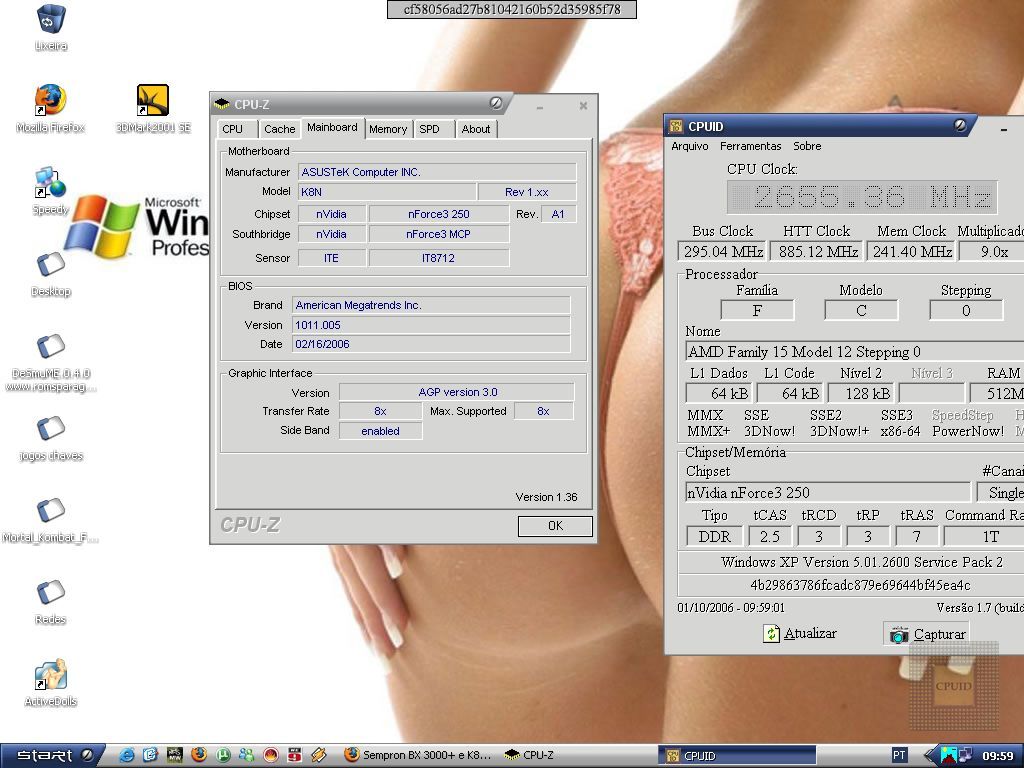Click the validation hash 4b29863786fcadc879e69644bf45ea4c
This screenshot has height=768, width=1024.
(x=860, y=584)
